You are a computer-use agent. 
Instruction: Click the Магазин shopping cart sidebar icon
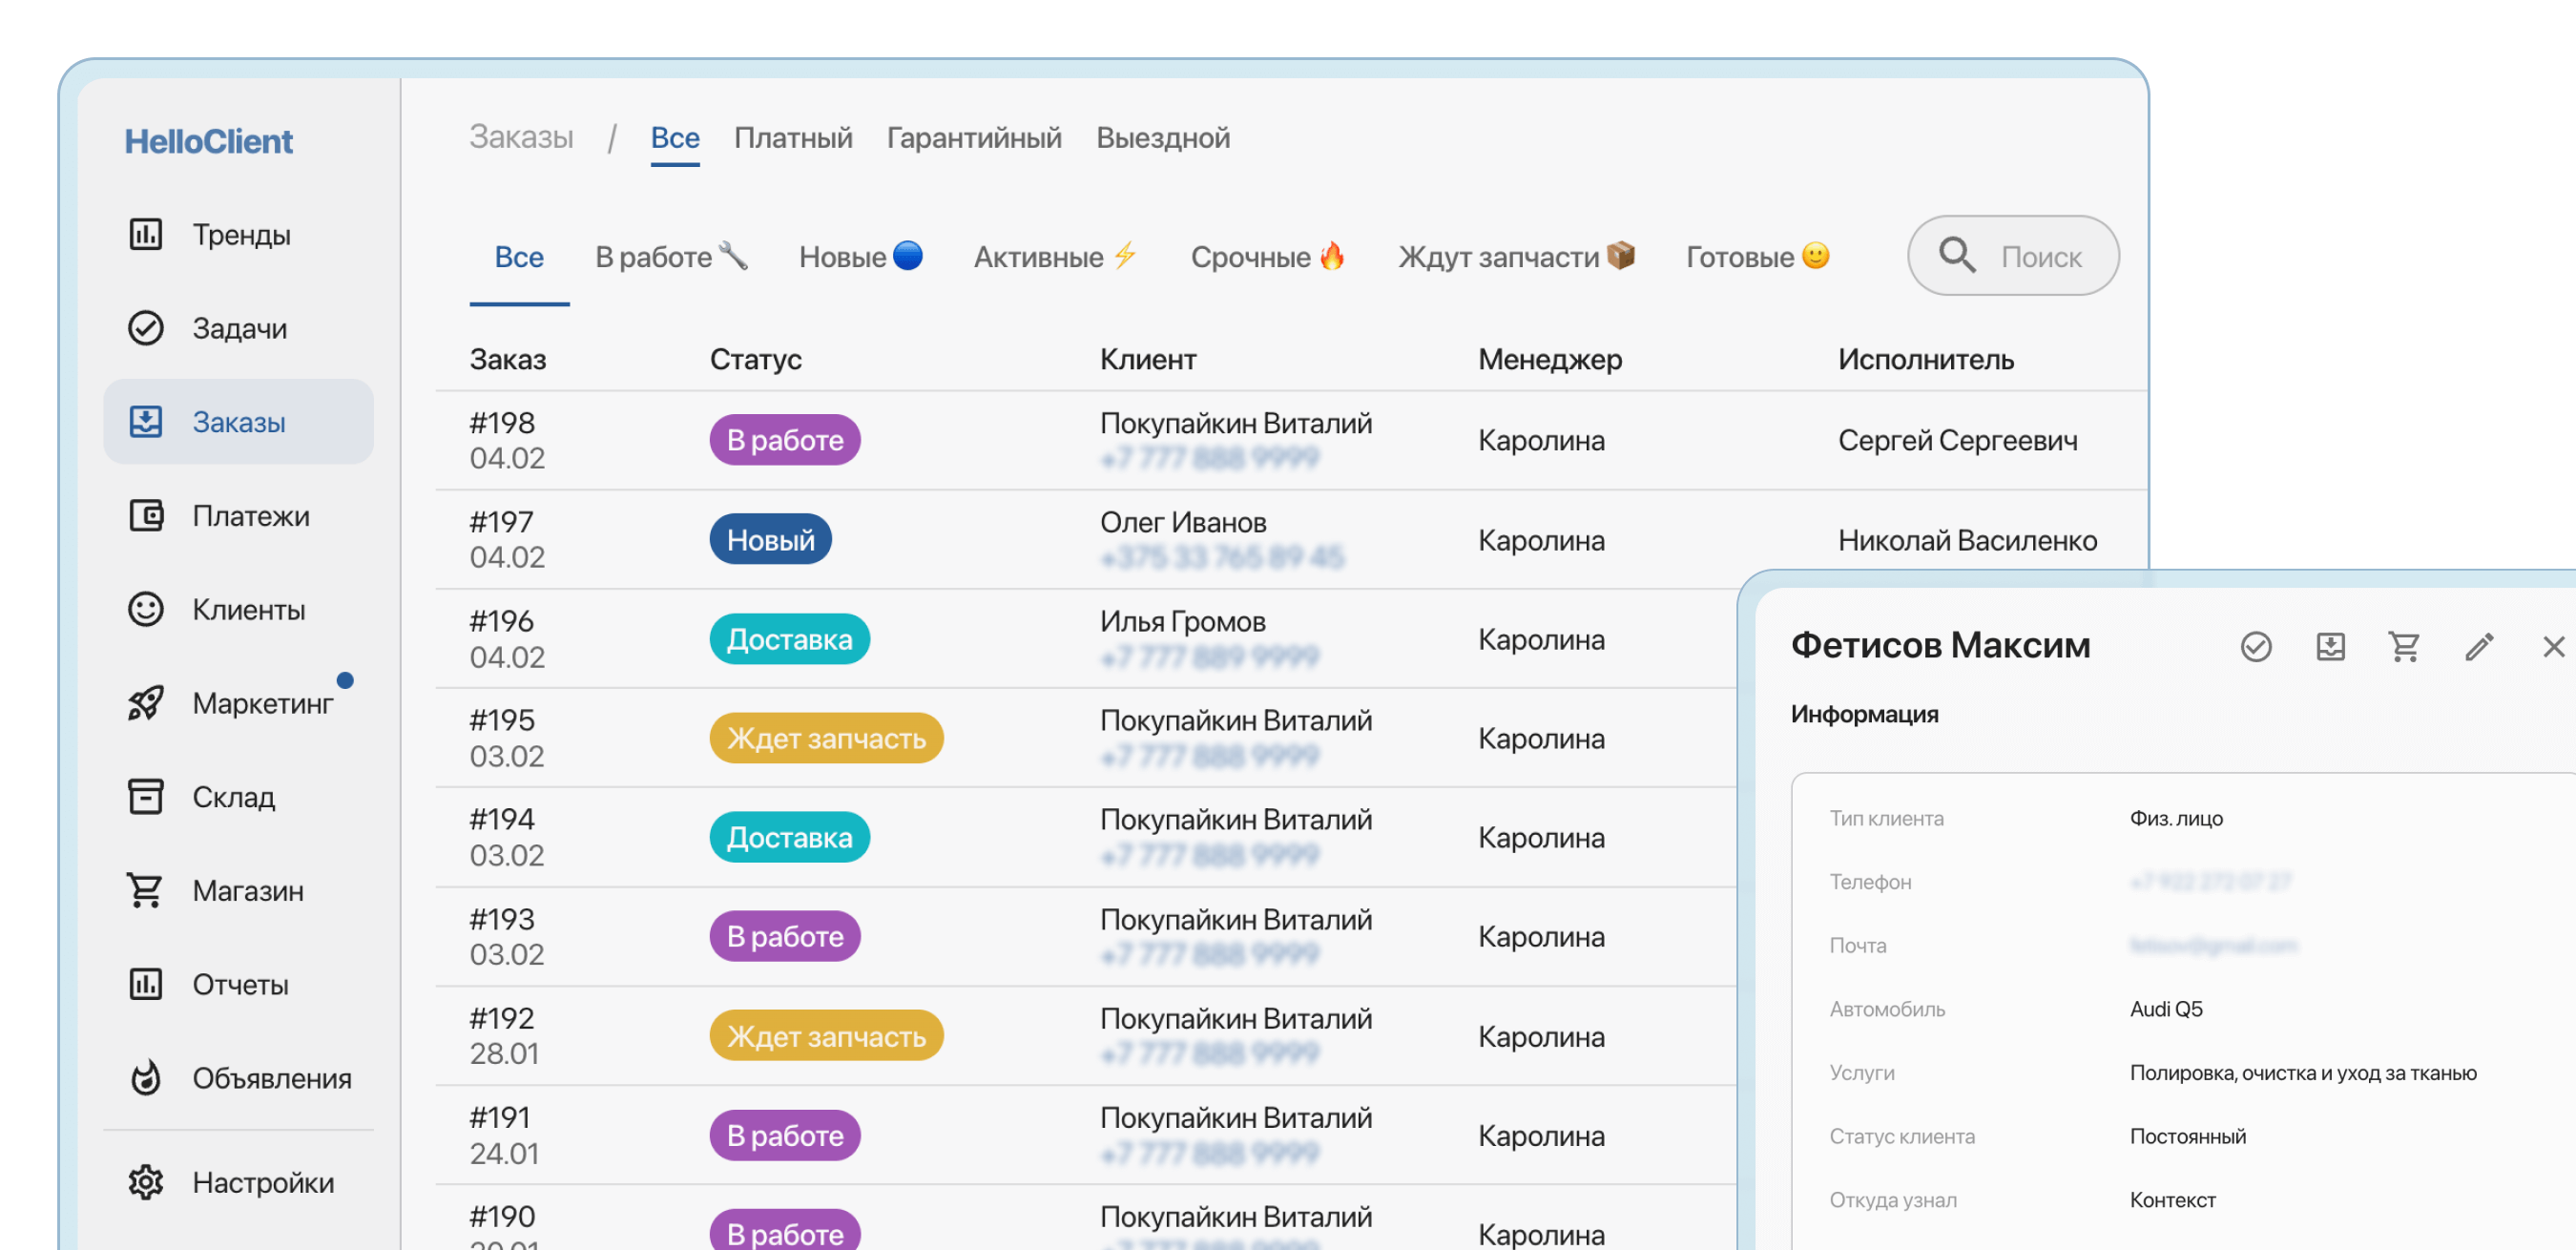(145, 890)
